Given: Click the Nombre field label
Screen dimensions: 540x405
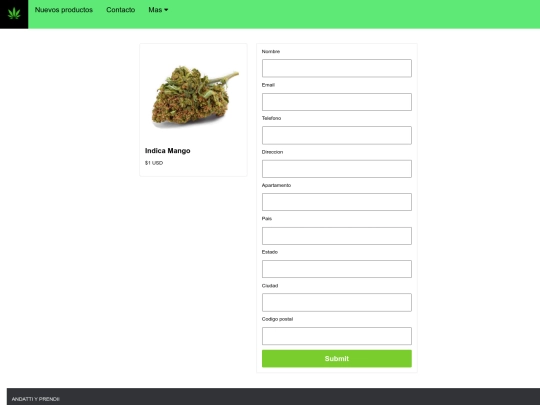Looking at the screenshot, I should click(271, 52).
